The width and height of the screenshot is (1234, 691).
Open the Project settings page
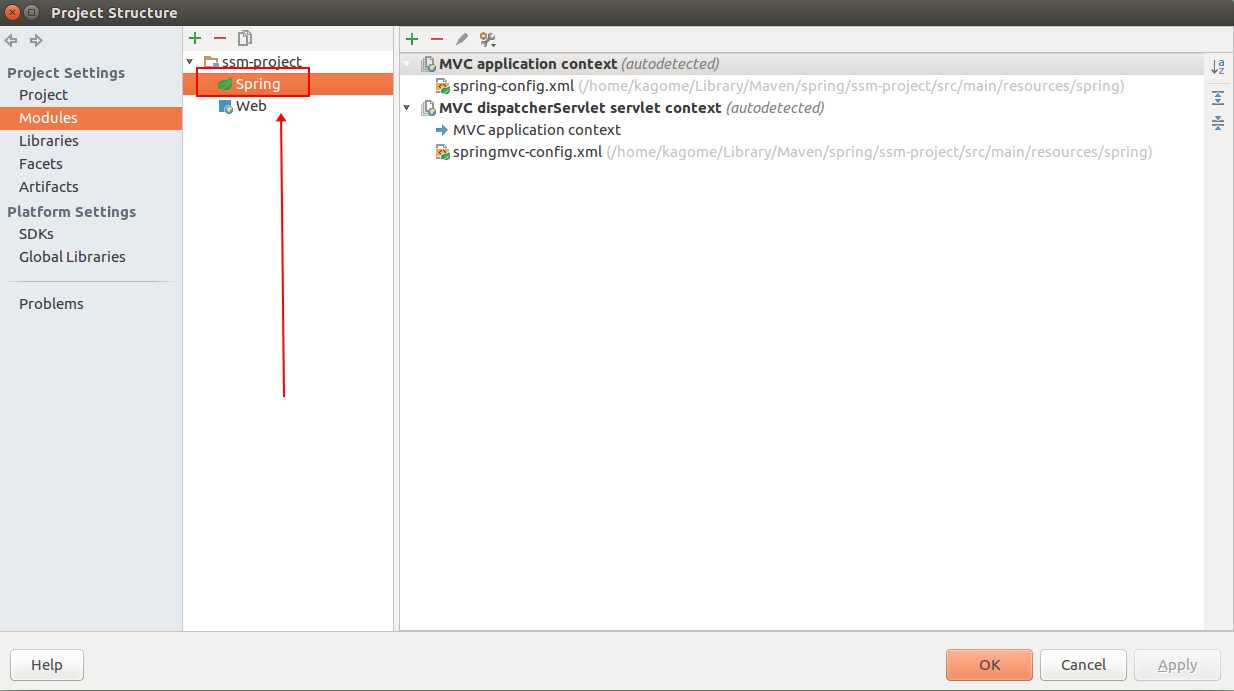tap(43, 95)
